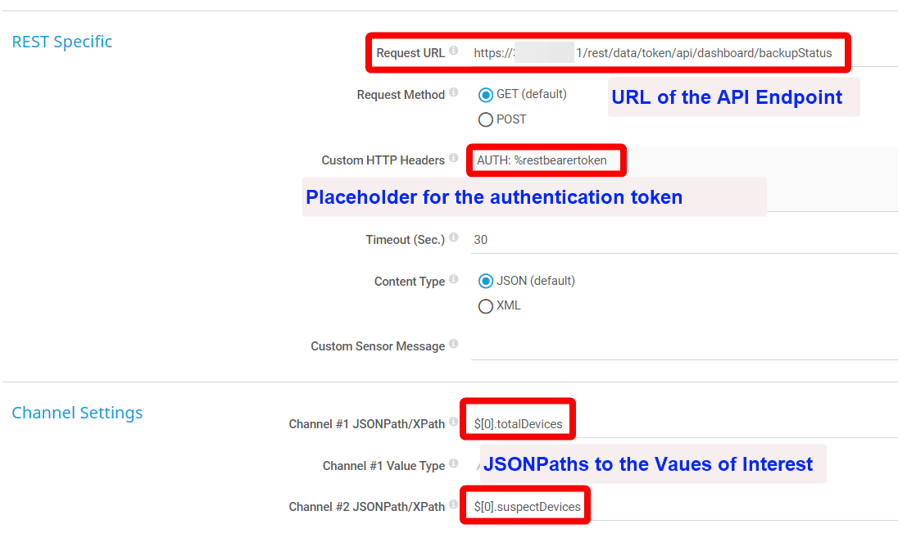Image resolution: width=904 pixels, height=533 pixels.
Task: Click the help icon beside Request Method
Action: [x=454, y=93]
